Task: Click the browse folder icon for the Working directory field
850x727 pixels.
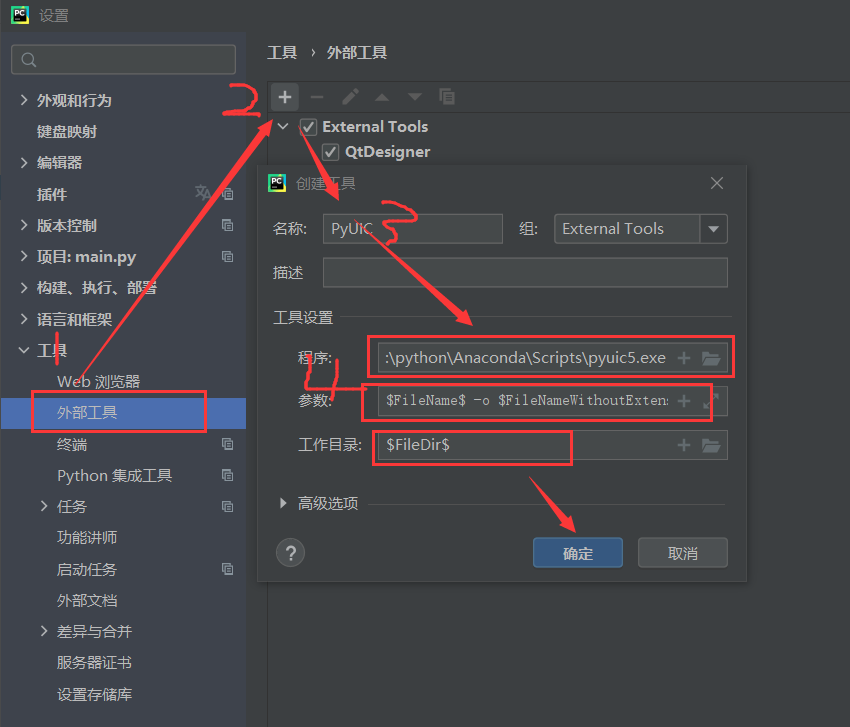Action: click(x=711, y=446)
